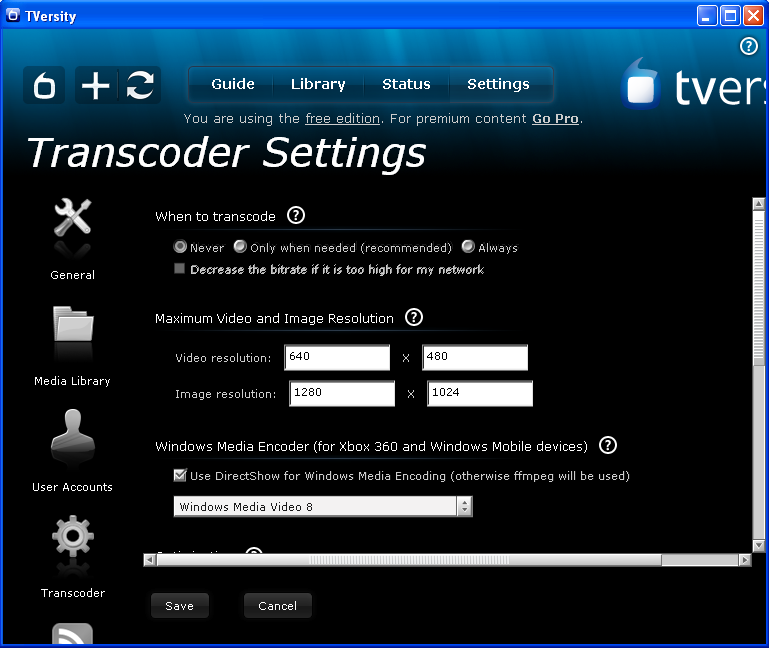Open General settings wrench icon
Screen dimensions: 769x648
coord(73,218)
